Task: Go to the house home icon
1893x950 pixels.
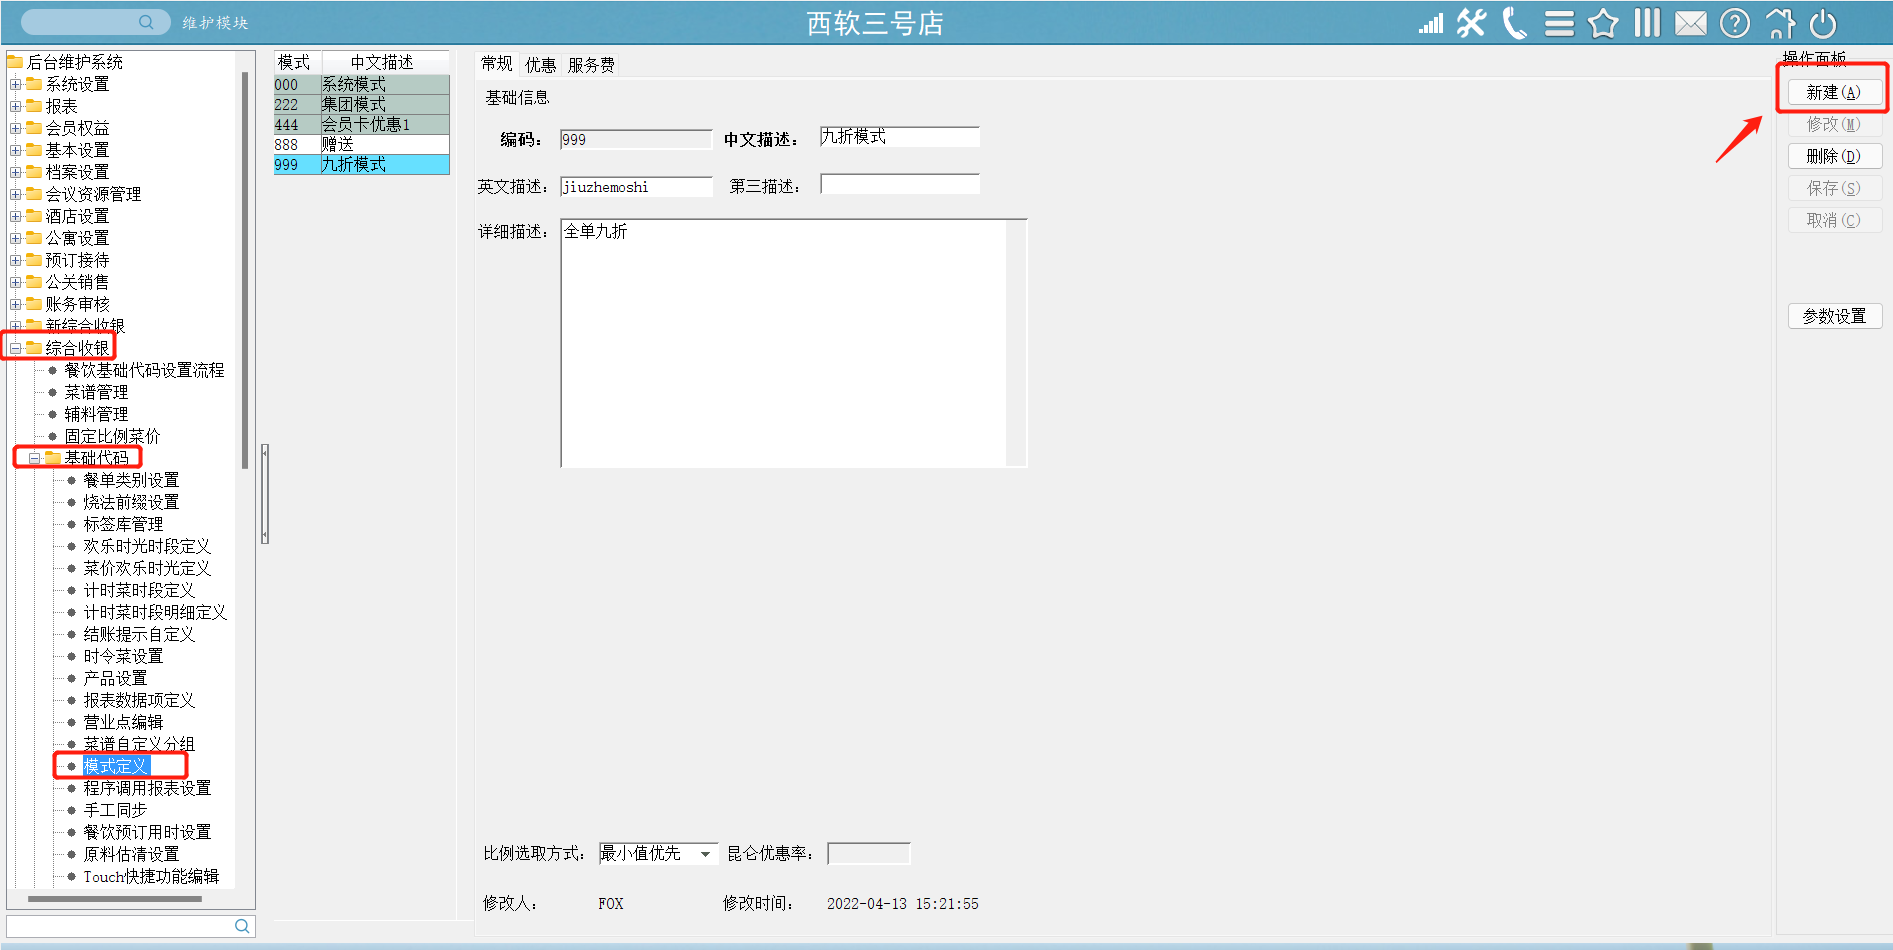Action: (x=1780, y=23)
